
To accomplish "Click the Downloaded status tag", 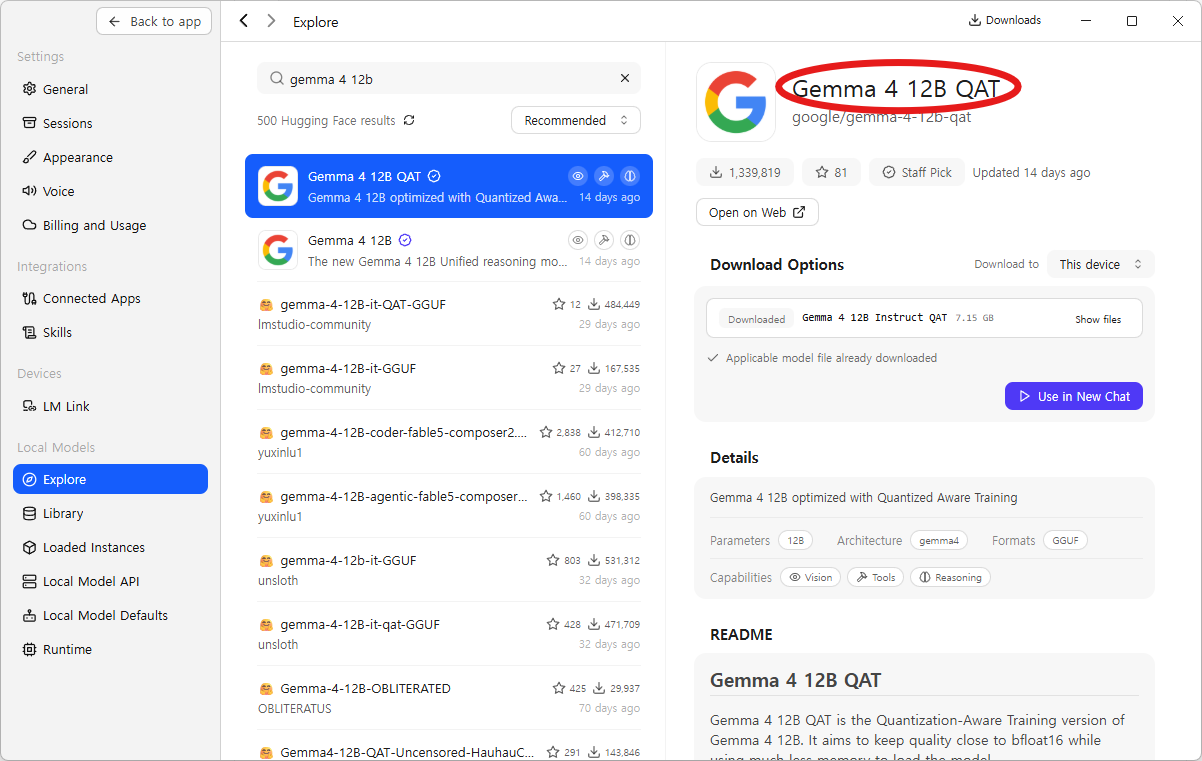I will 756,319.
